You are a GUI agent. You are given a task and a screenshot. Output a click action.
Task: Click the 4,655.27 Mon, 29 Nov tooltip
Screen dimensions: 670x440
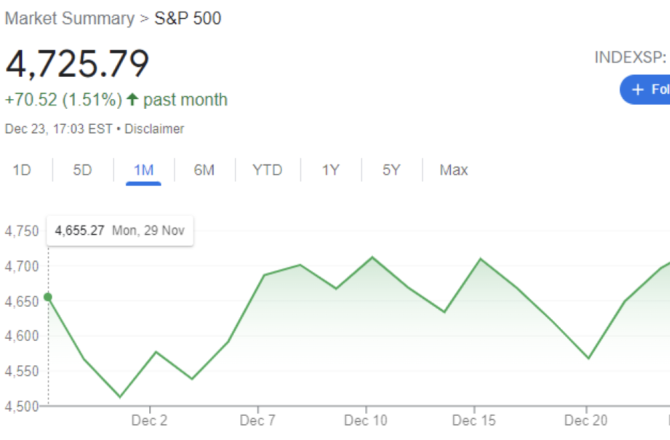120,231
